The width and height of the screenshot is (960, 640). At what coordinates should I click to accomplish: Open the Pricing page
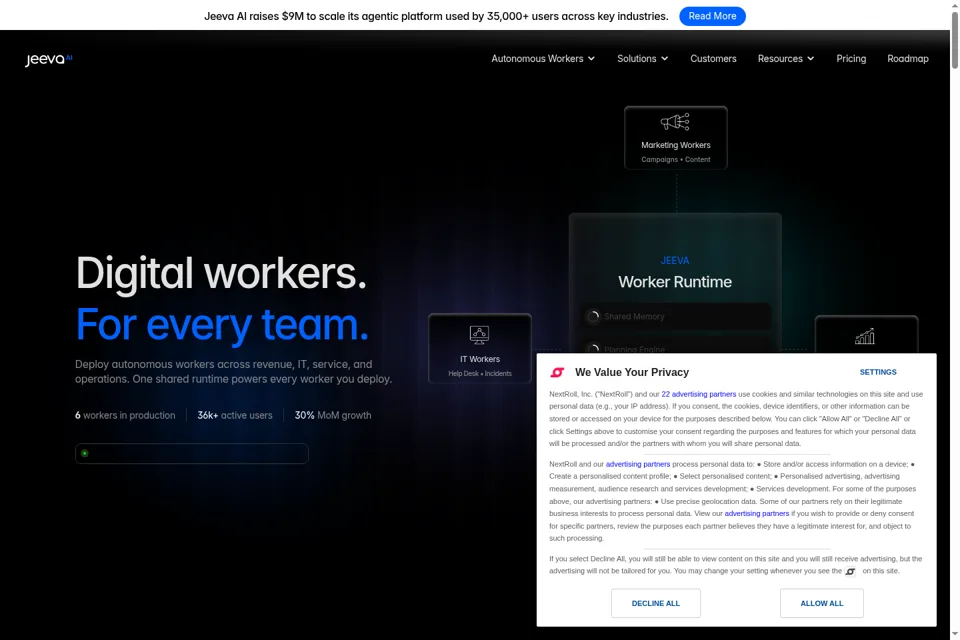851,59
